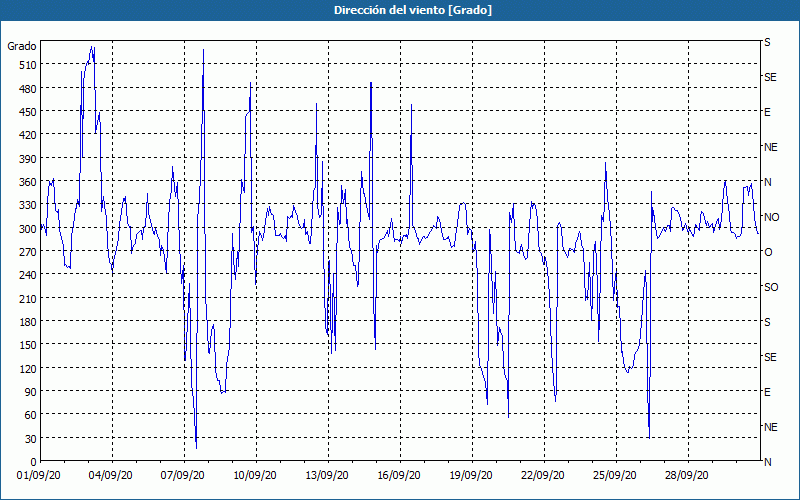This screenshot has width=800, height=500.
Task: Click the 04/09/20 date label
Action: [x=111, y=476]
